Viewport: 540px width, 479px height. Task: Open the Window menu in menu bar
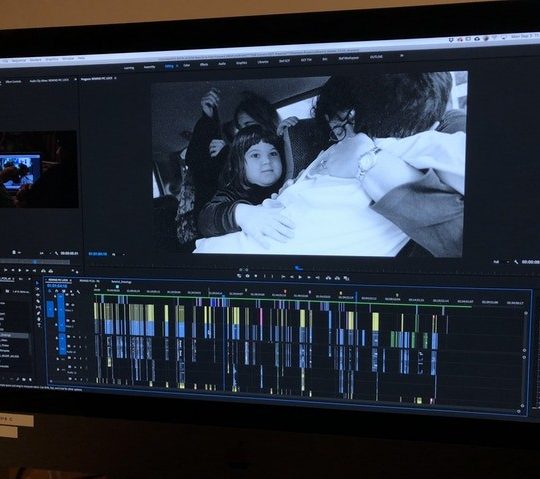click(x=68, y=59)
